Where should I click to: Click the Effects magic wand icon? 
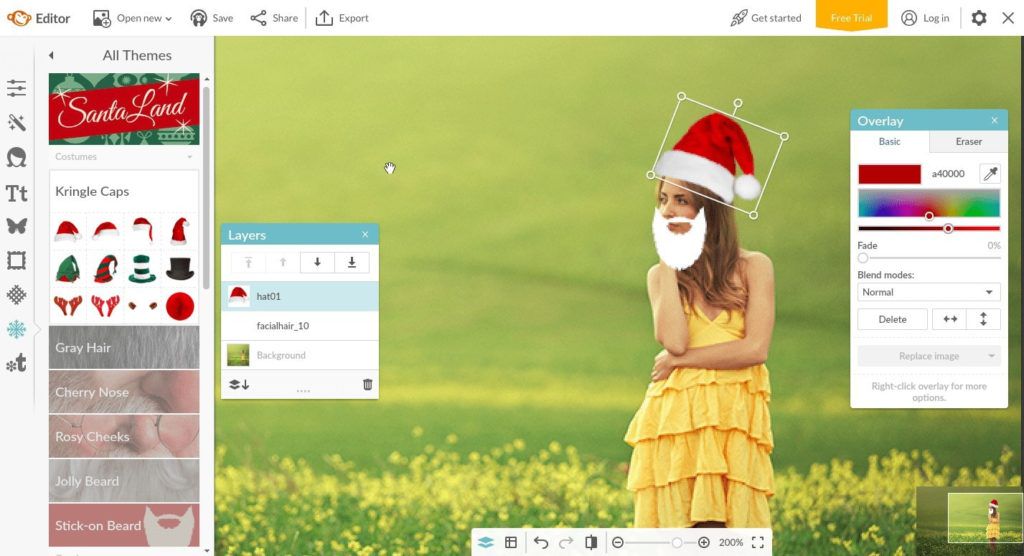click(x=16, y=123)
